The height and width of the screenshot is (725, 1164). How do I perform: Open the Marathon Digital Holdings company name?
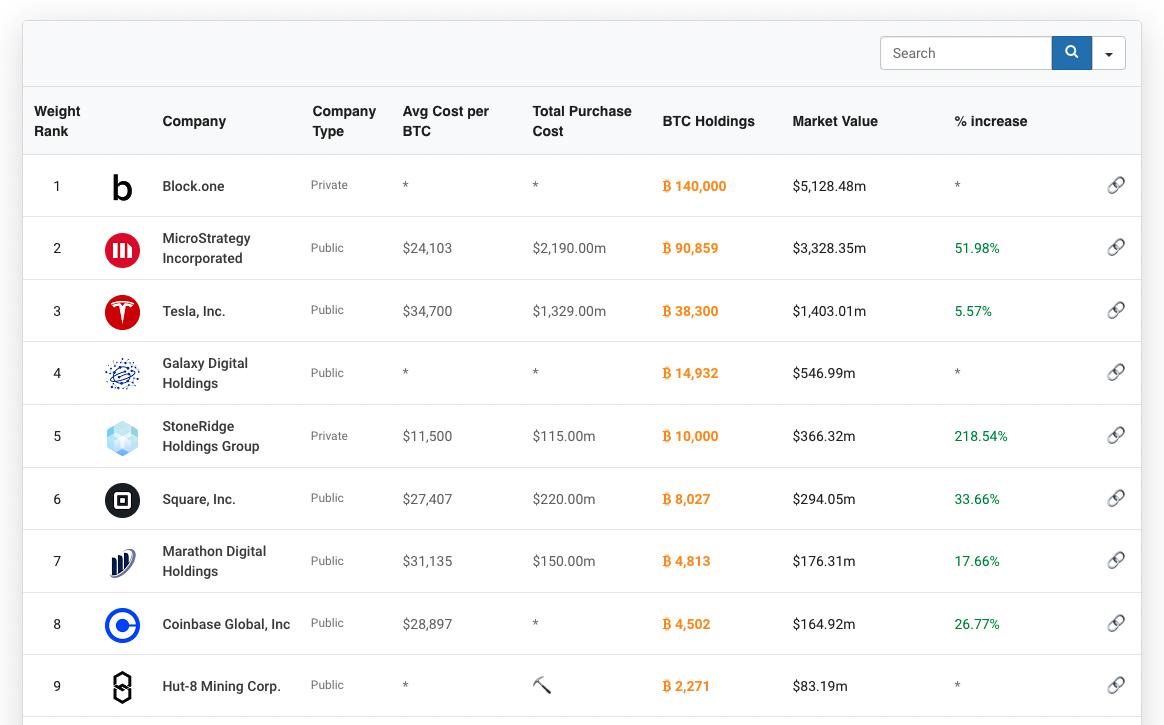[214, 561]
